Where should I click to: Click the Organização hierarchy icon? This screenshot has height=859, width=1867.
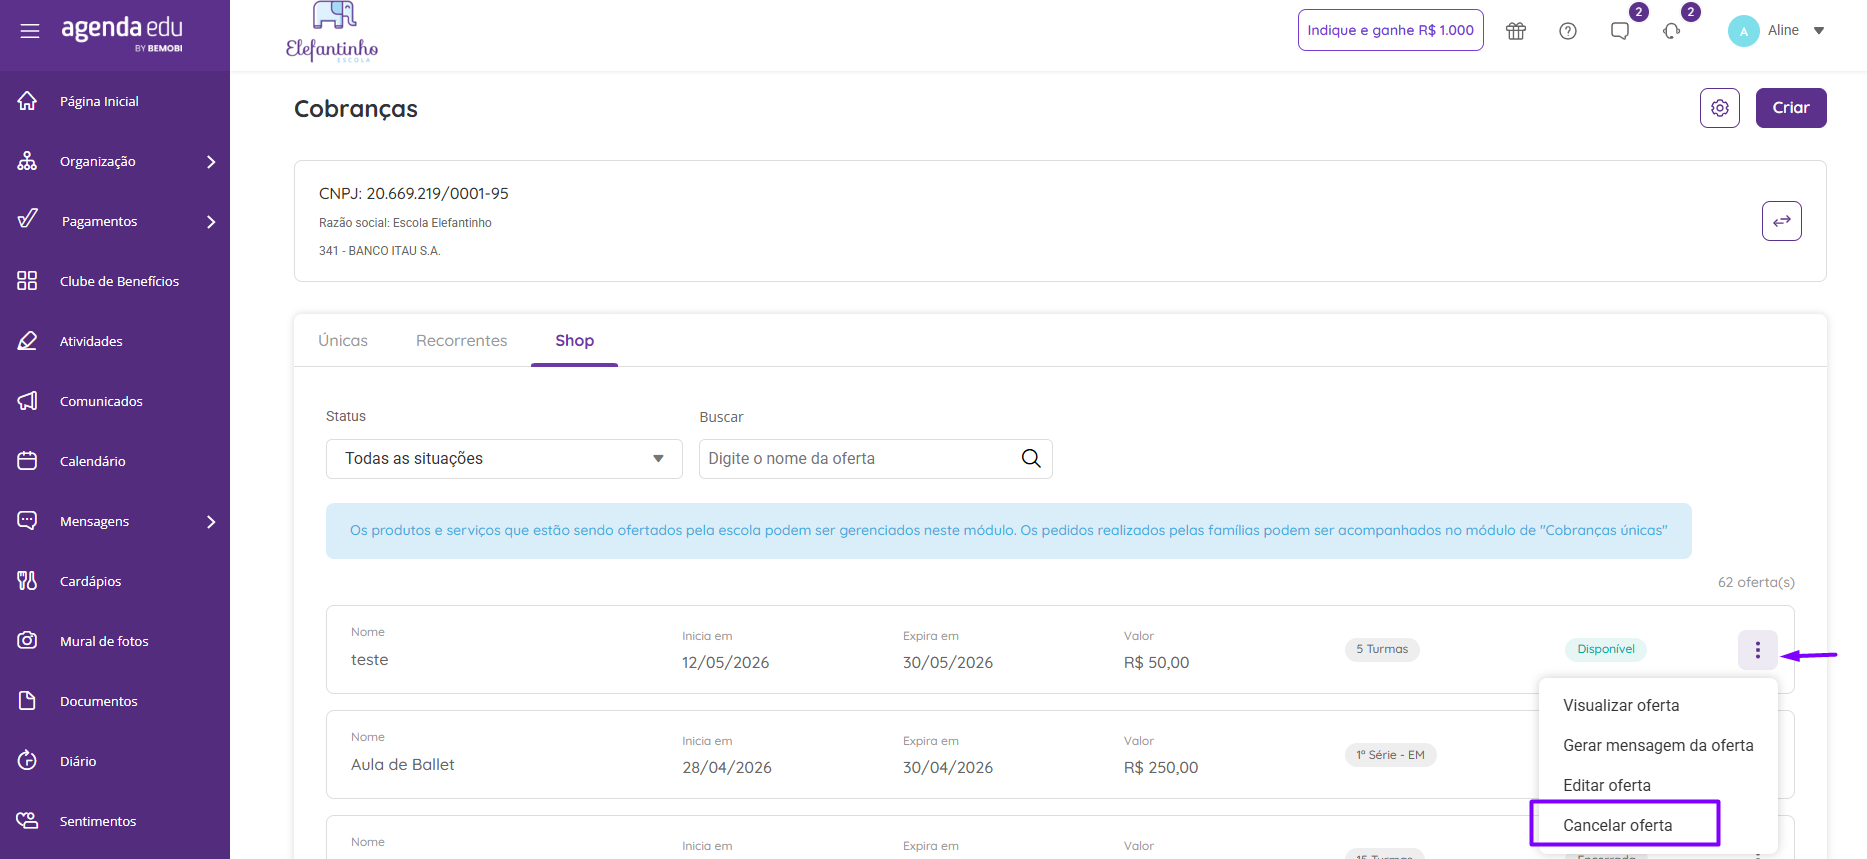(27, 161)
